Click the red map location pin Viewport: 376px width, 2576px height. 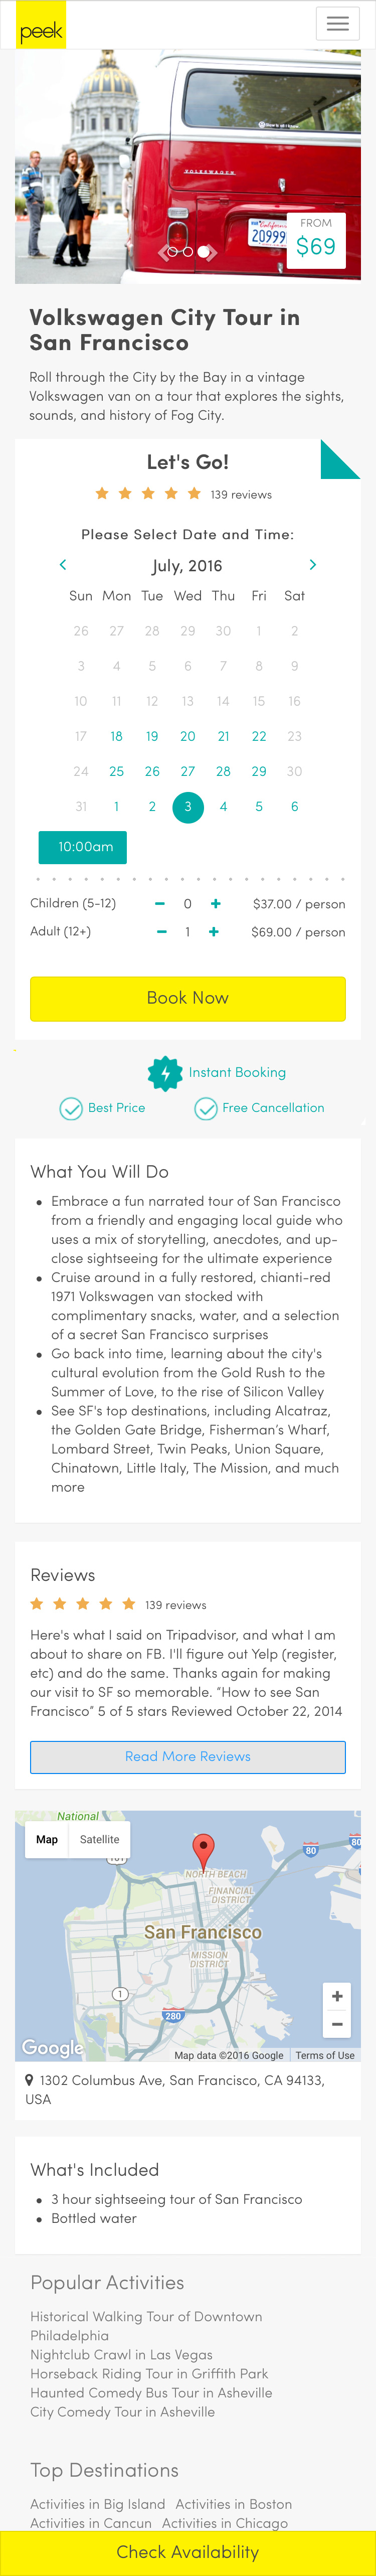pyautogui.click(x=203, y=1852)
